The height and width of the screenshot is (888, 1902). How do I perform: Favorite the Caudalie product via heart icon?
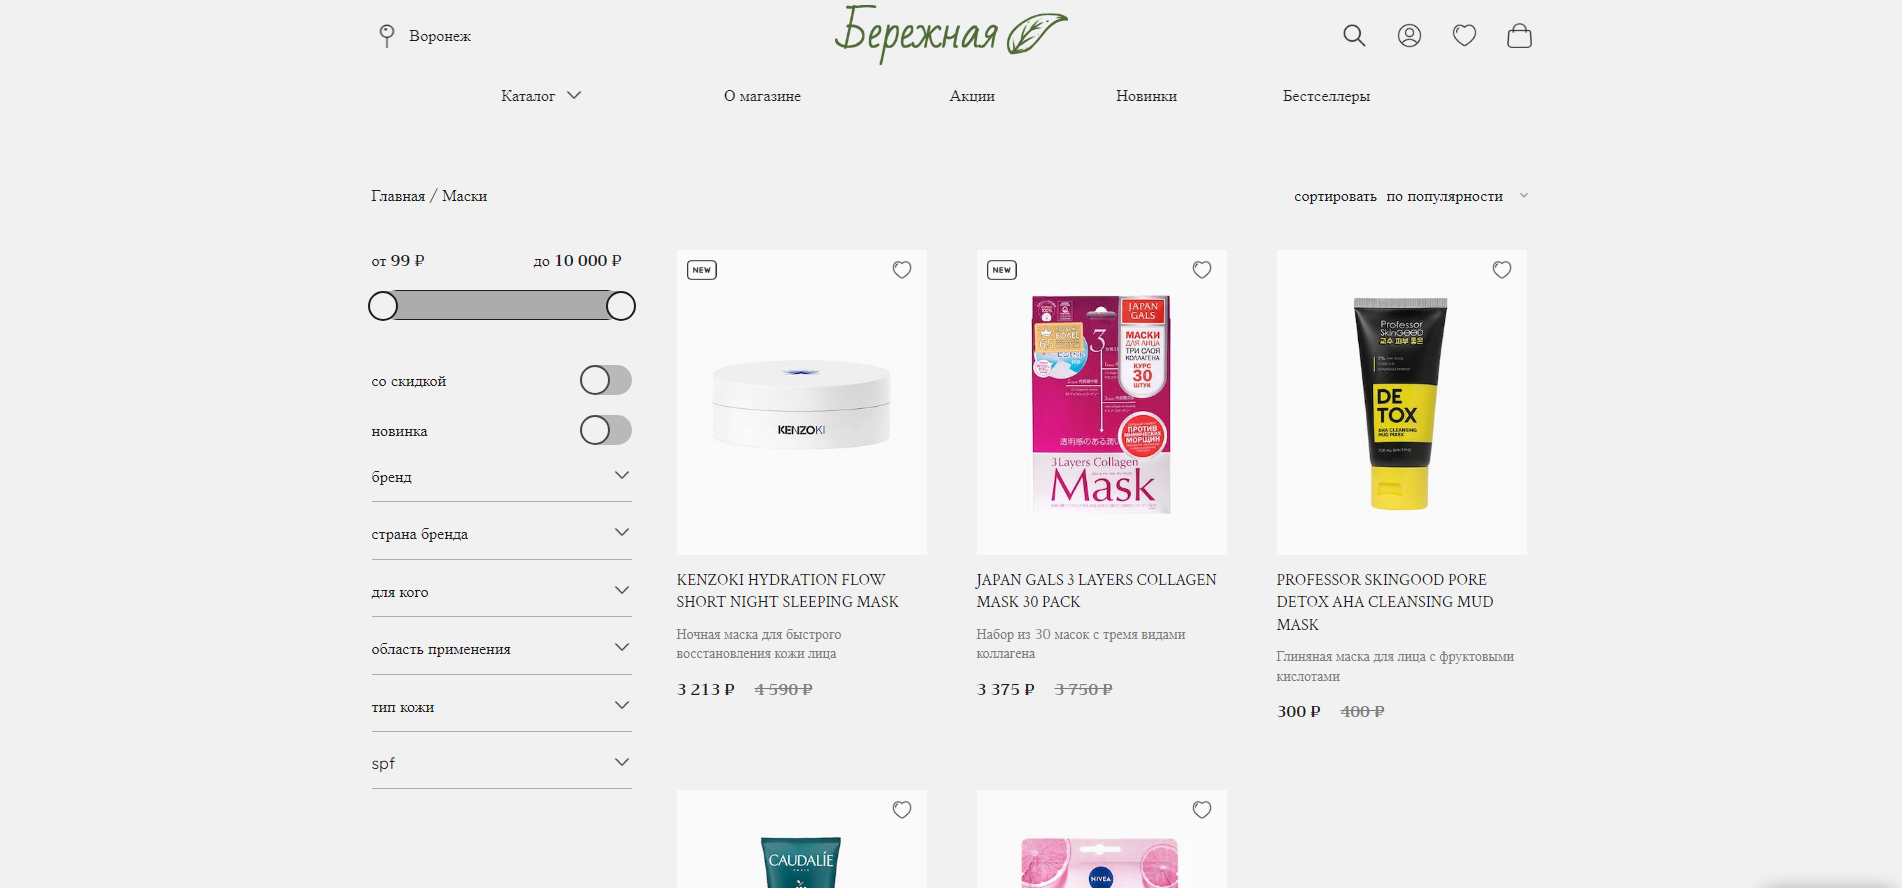tap(902, 810)
